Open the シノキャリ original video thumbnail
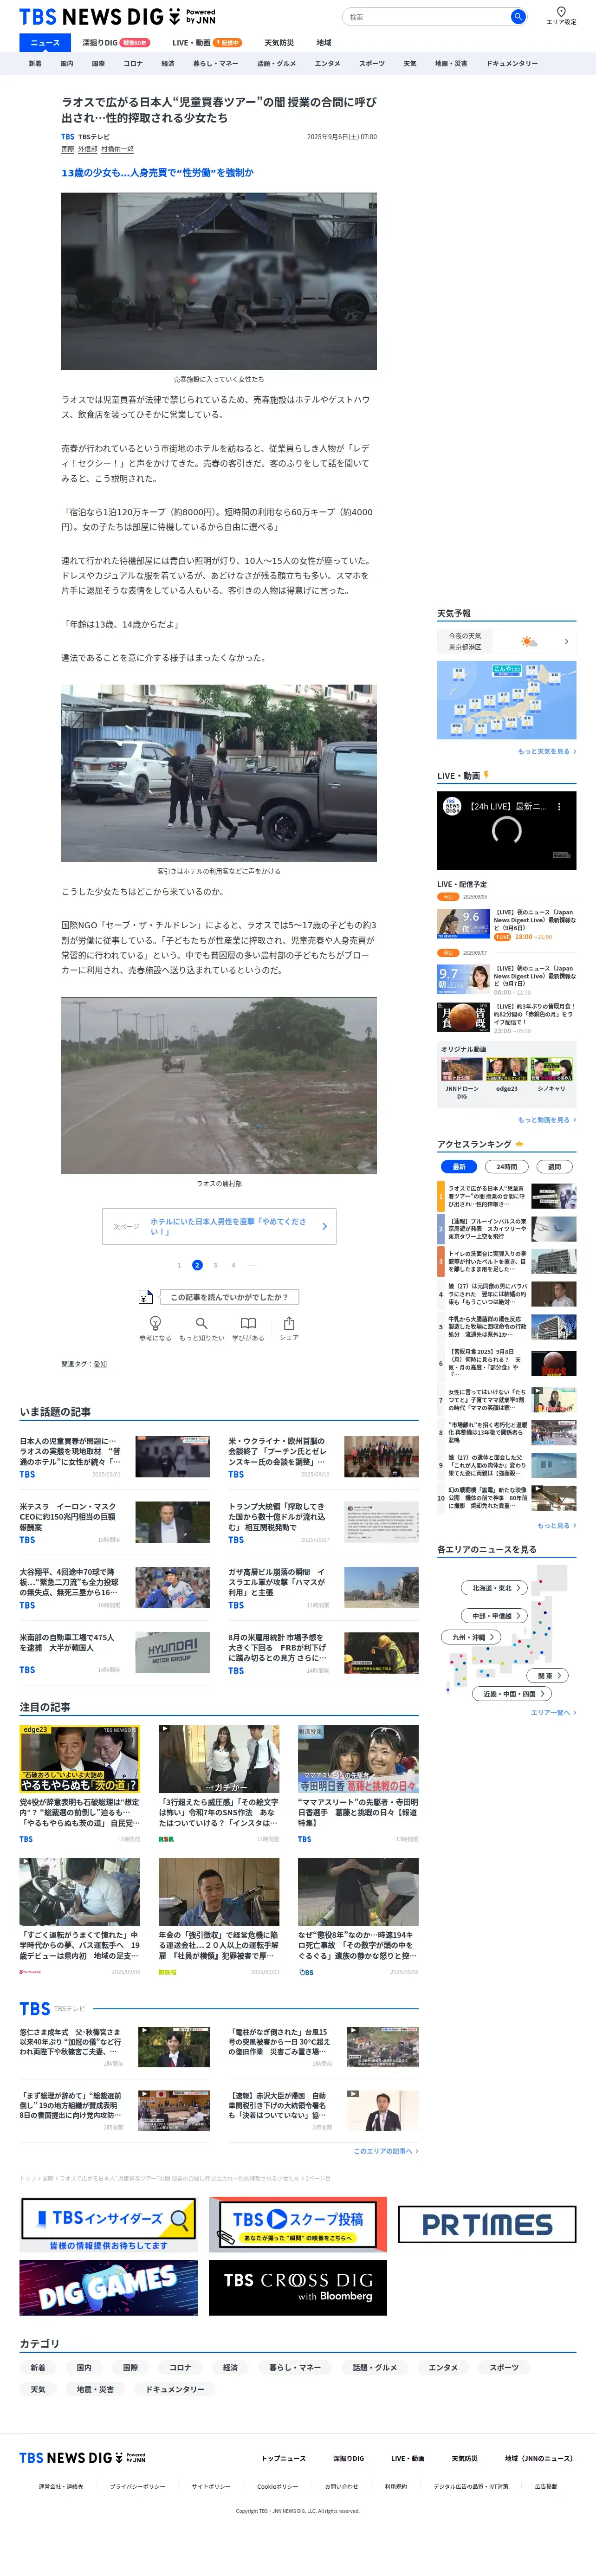Screen dimensions: 596x2576 click(x=551, y=1069)
